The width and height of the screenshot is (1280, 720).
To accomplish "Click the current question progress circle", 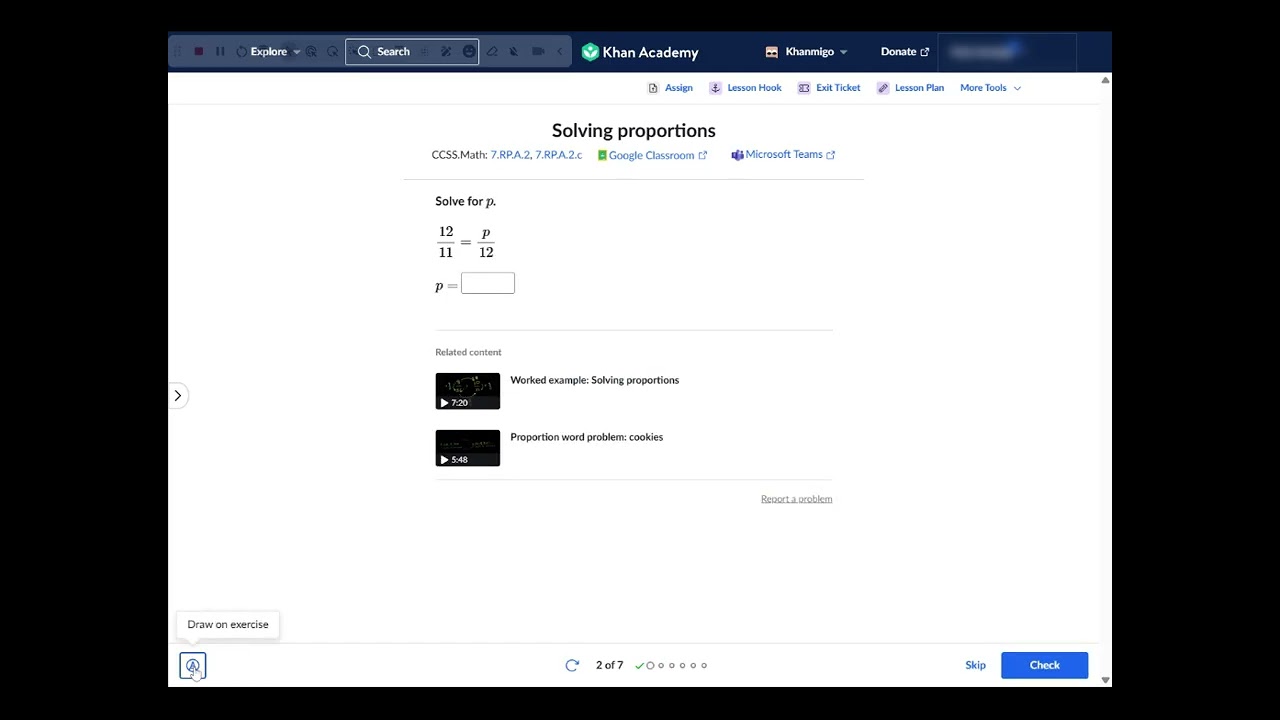I will tap(650, 665).
